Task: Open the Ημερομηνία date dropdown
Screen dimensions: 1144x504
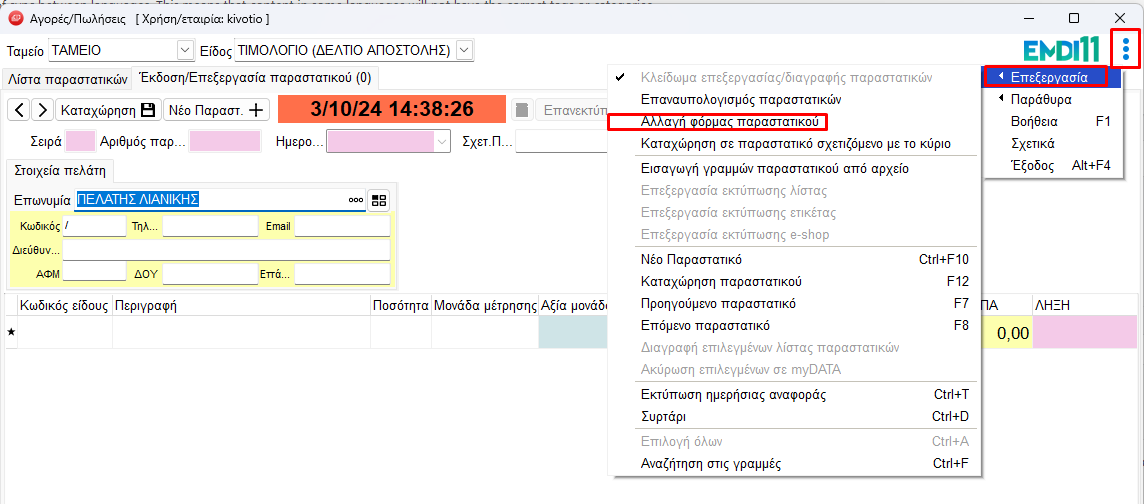Action: pos(442,142)
